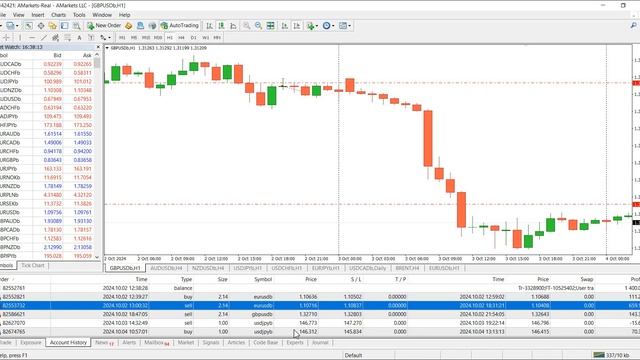Open the Strategy Tester magnifier icon

coord(76,26)
